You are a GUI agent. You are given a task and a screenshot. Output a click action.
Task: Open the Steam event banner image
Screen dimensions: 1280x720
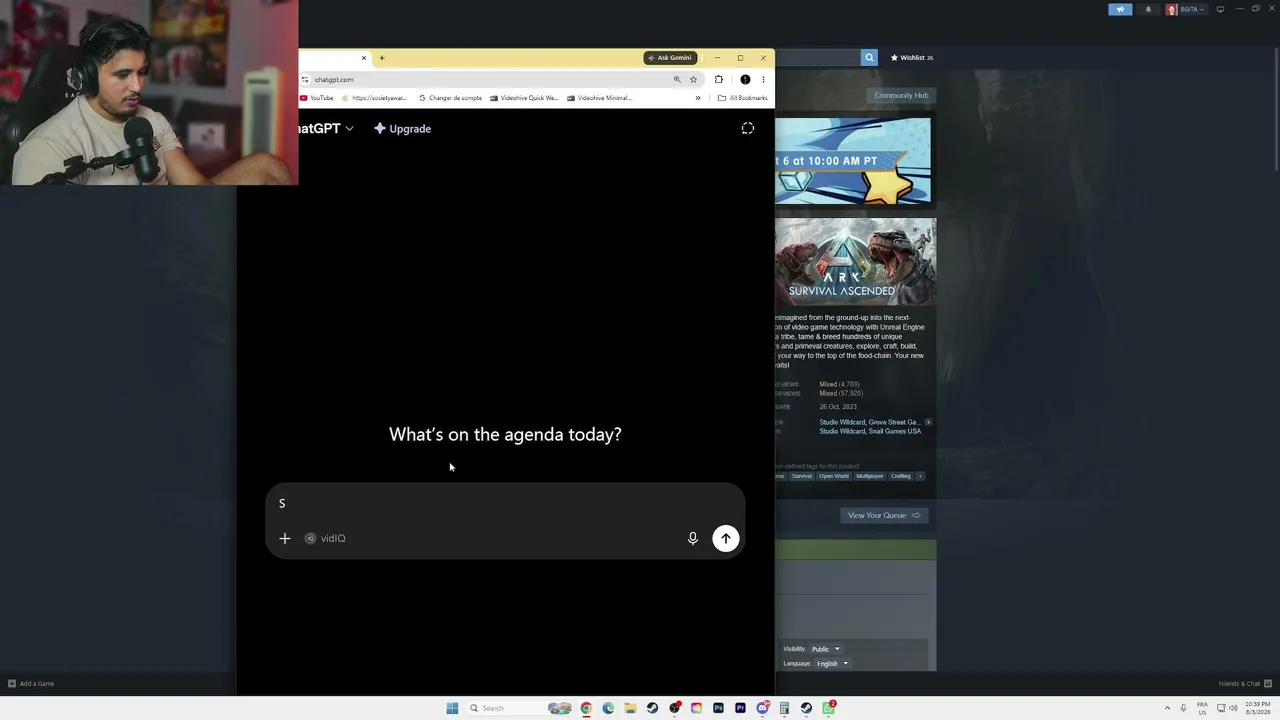point(853,161)
